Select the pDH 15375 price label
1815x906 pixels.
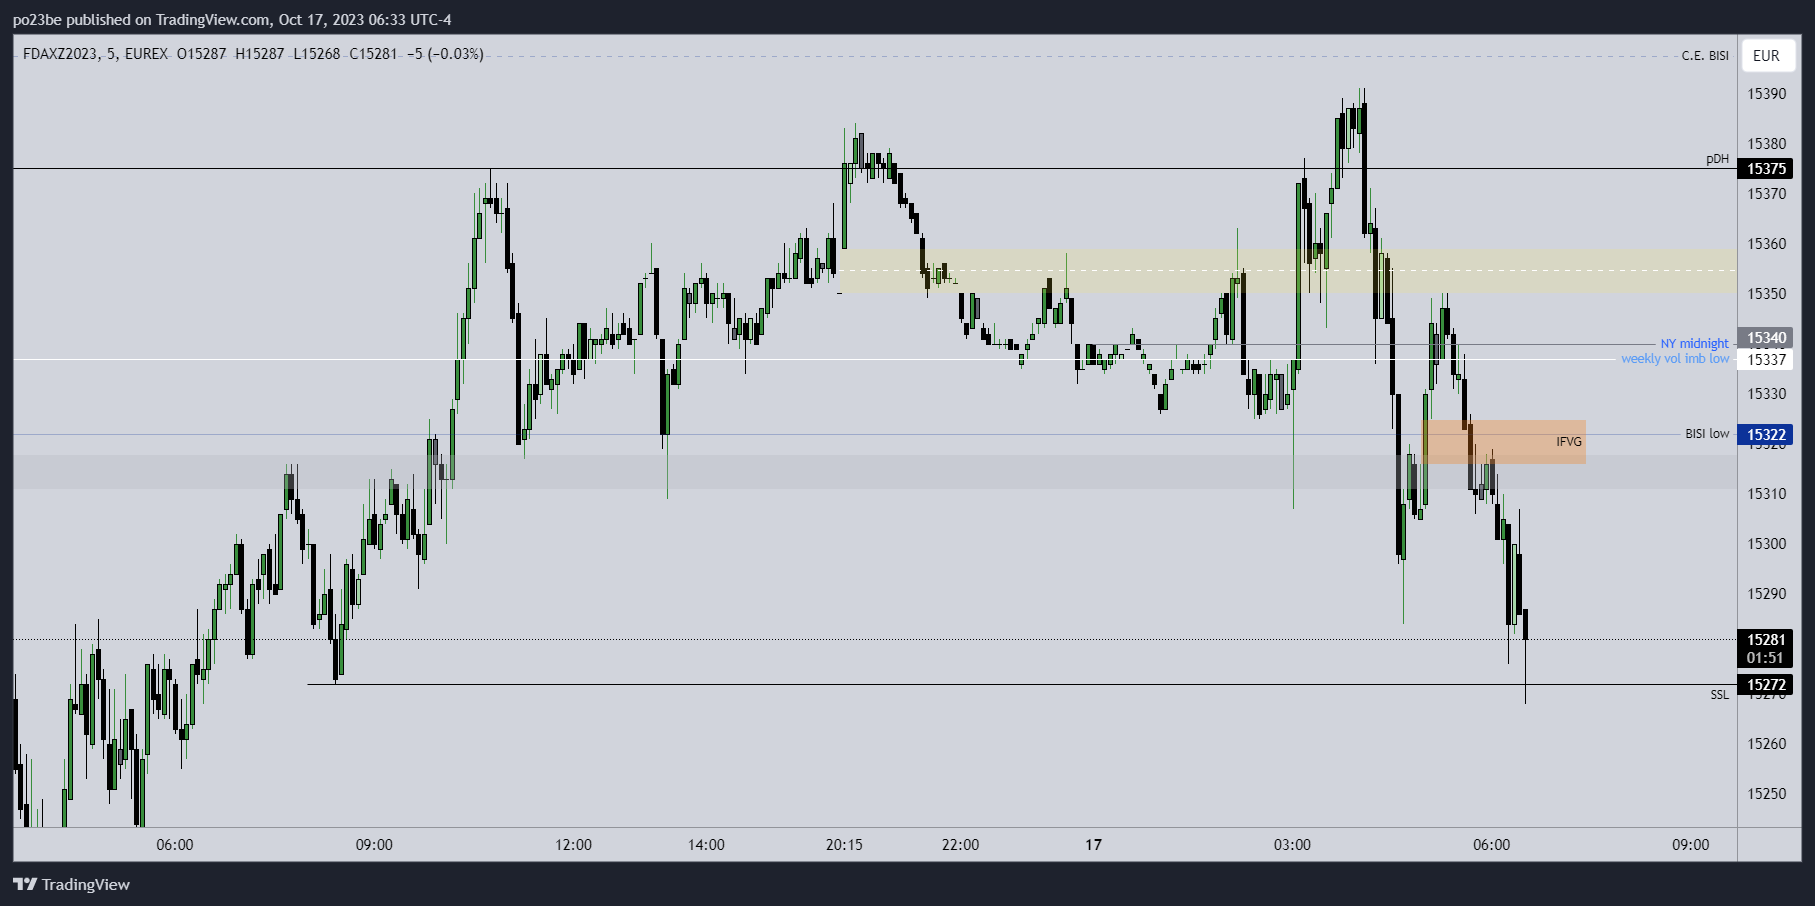(x=1766, y=169)
